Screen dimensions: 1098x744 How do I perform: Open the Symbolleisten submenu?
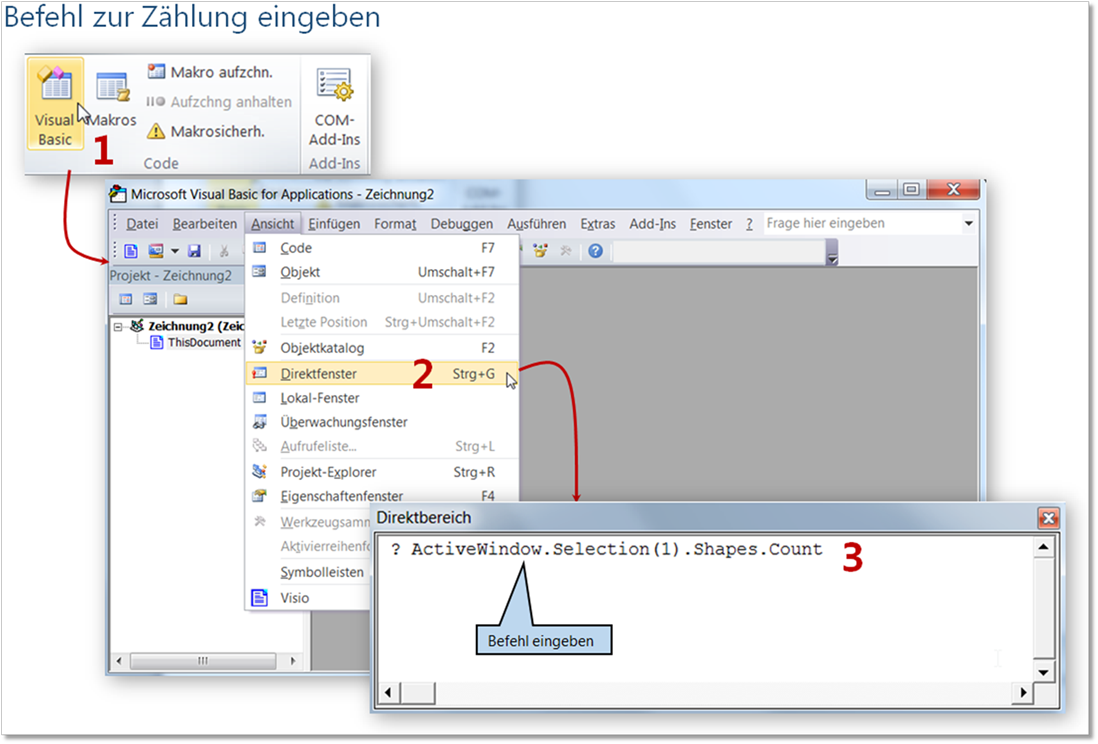point(309,572)
